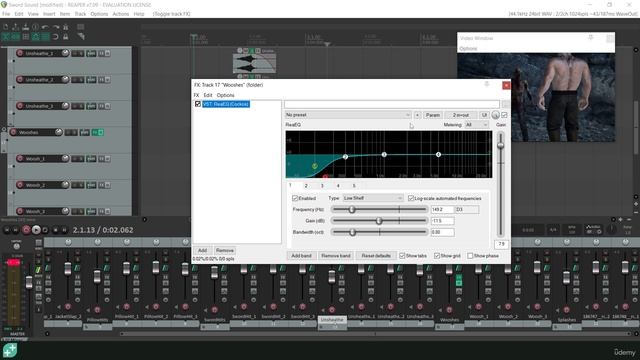Screen dimensions: 640x360
Task: Click the Remove band button
Action: pyautogui.click(x=336, y=256)
